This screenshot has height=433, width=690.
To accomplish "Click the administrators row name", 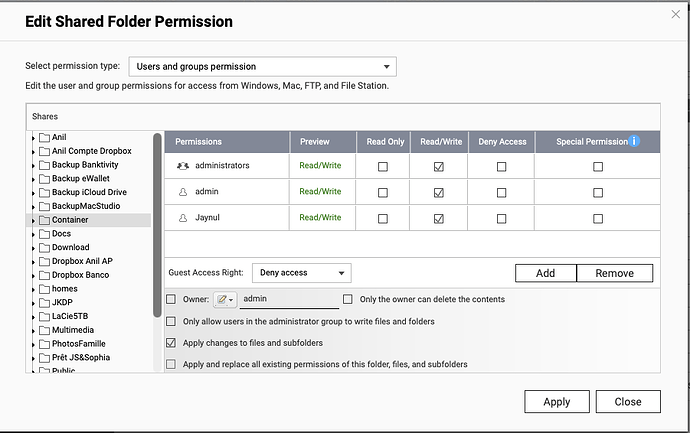I will [x=222, y=166].
